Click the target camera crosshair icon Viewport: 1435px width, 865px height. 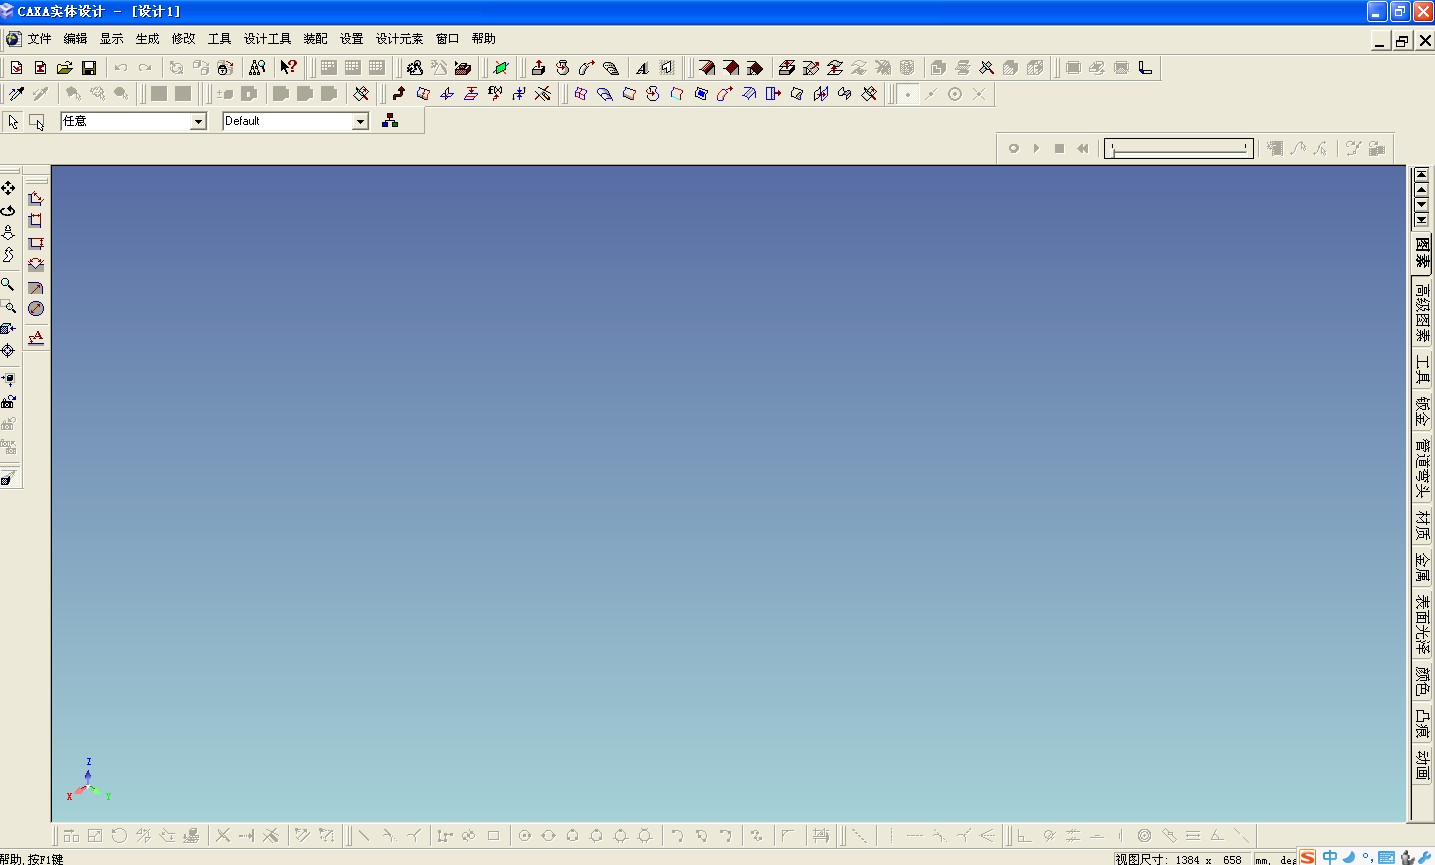pyautogui.click(x=8, y=351)
